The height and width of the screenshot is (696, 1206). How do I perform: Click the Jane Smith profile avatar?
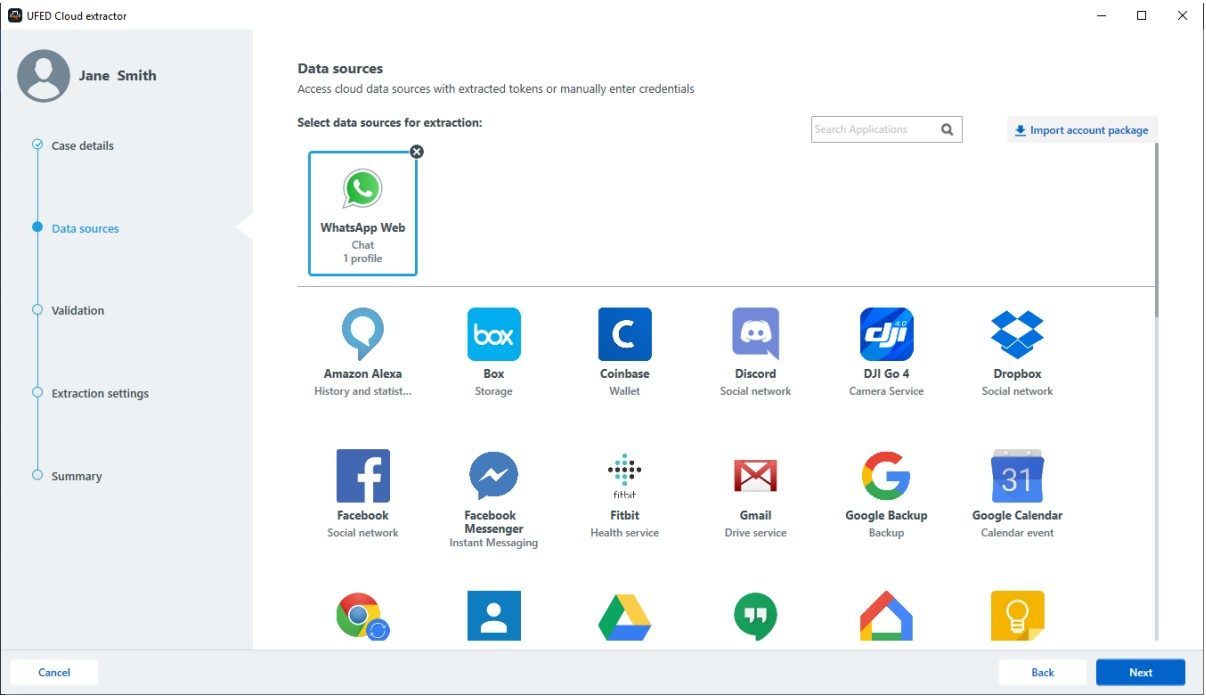pyautogui.click(x=44, y=76)
